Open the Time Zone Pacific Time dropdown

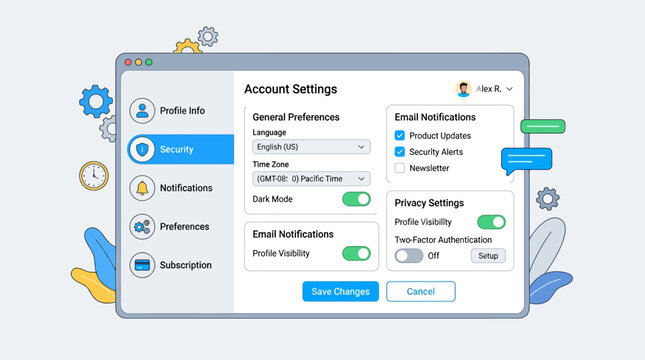(x=311, y=179)
